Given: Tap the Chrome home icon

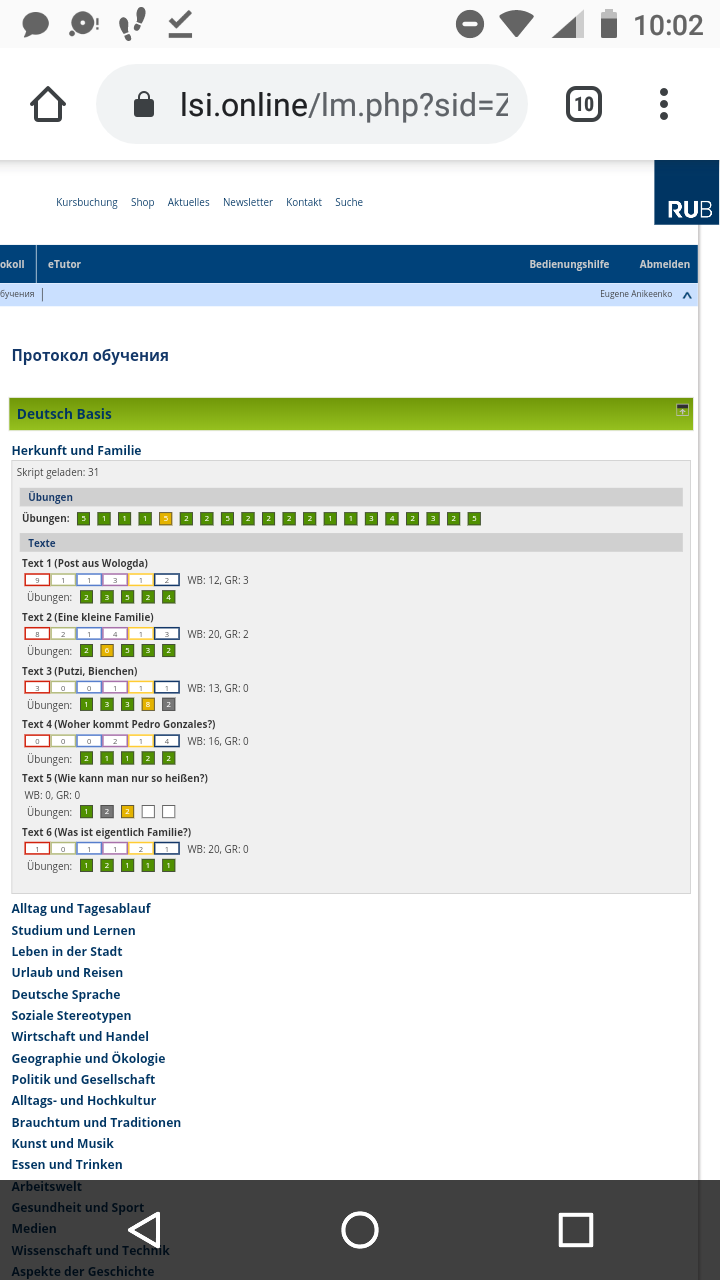Looking at the screenshot, I should 48,104.
